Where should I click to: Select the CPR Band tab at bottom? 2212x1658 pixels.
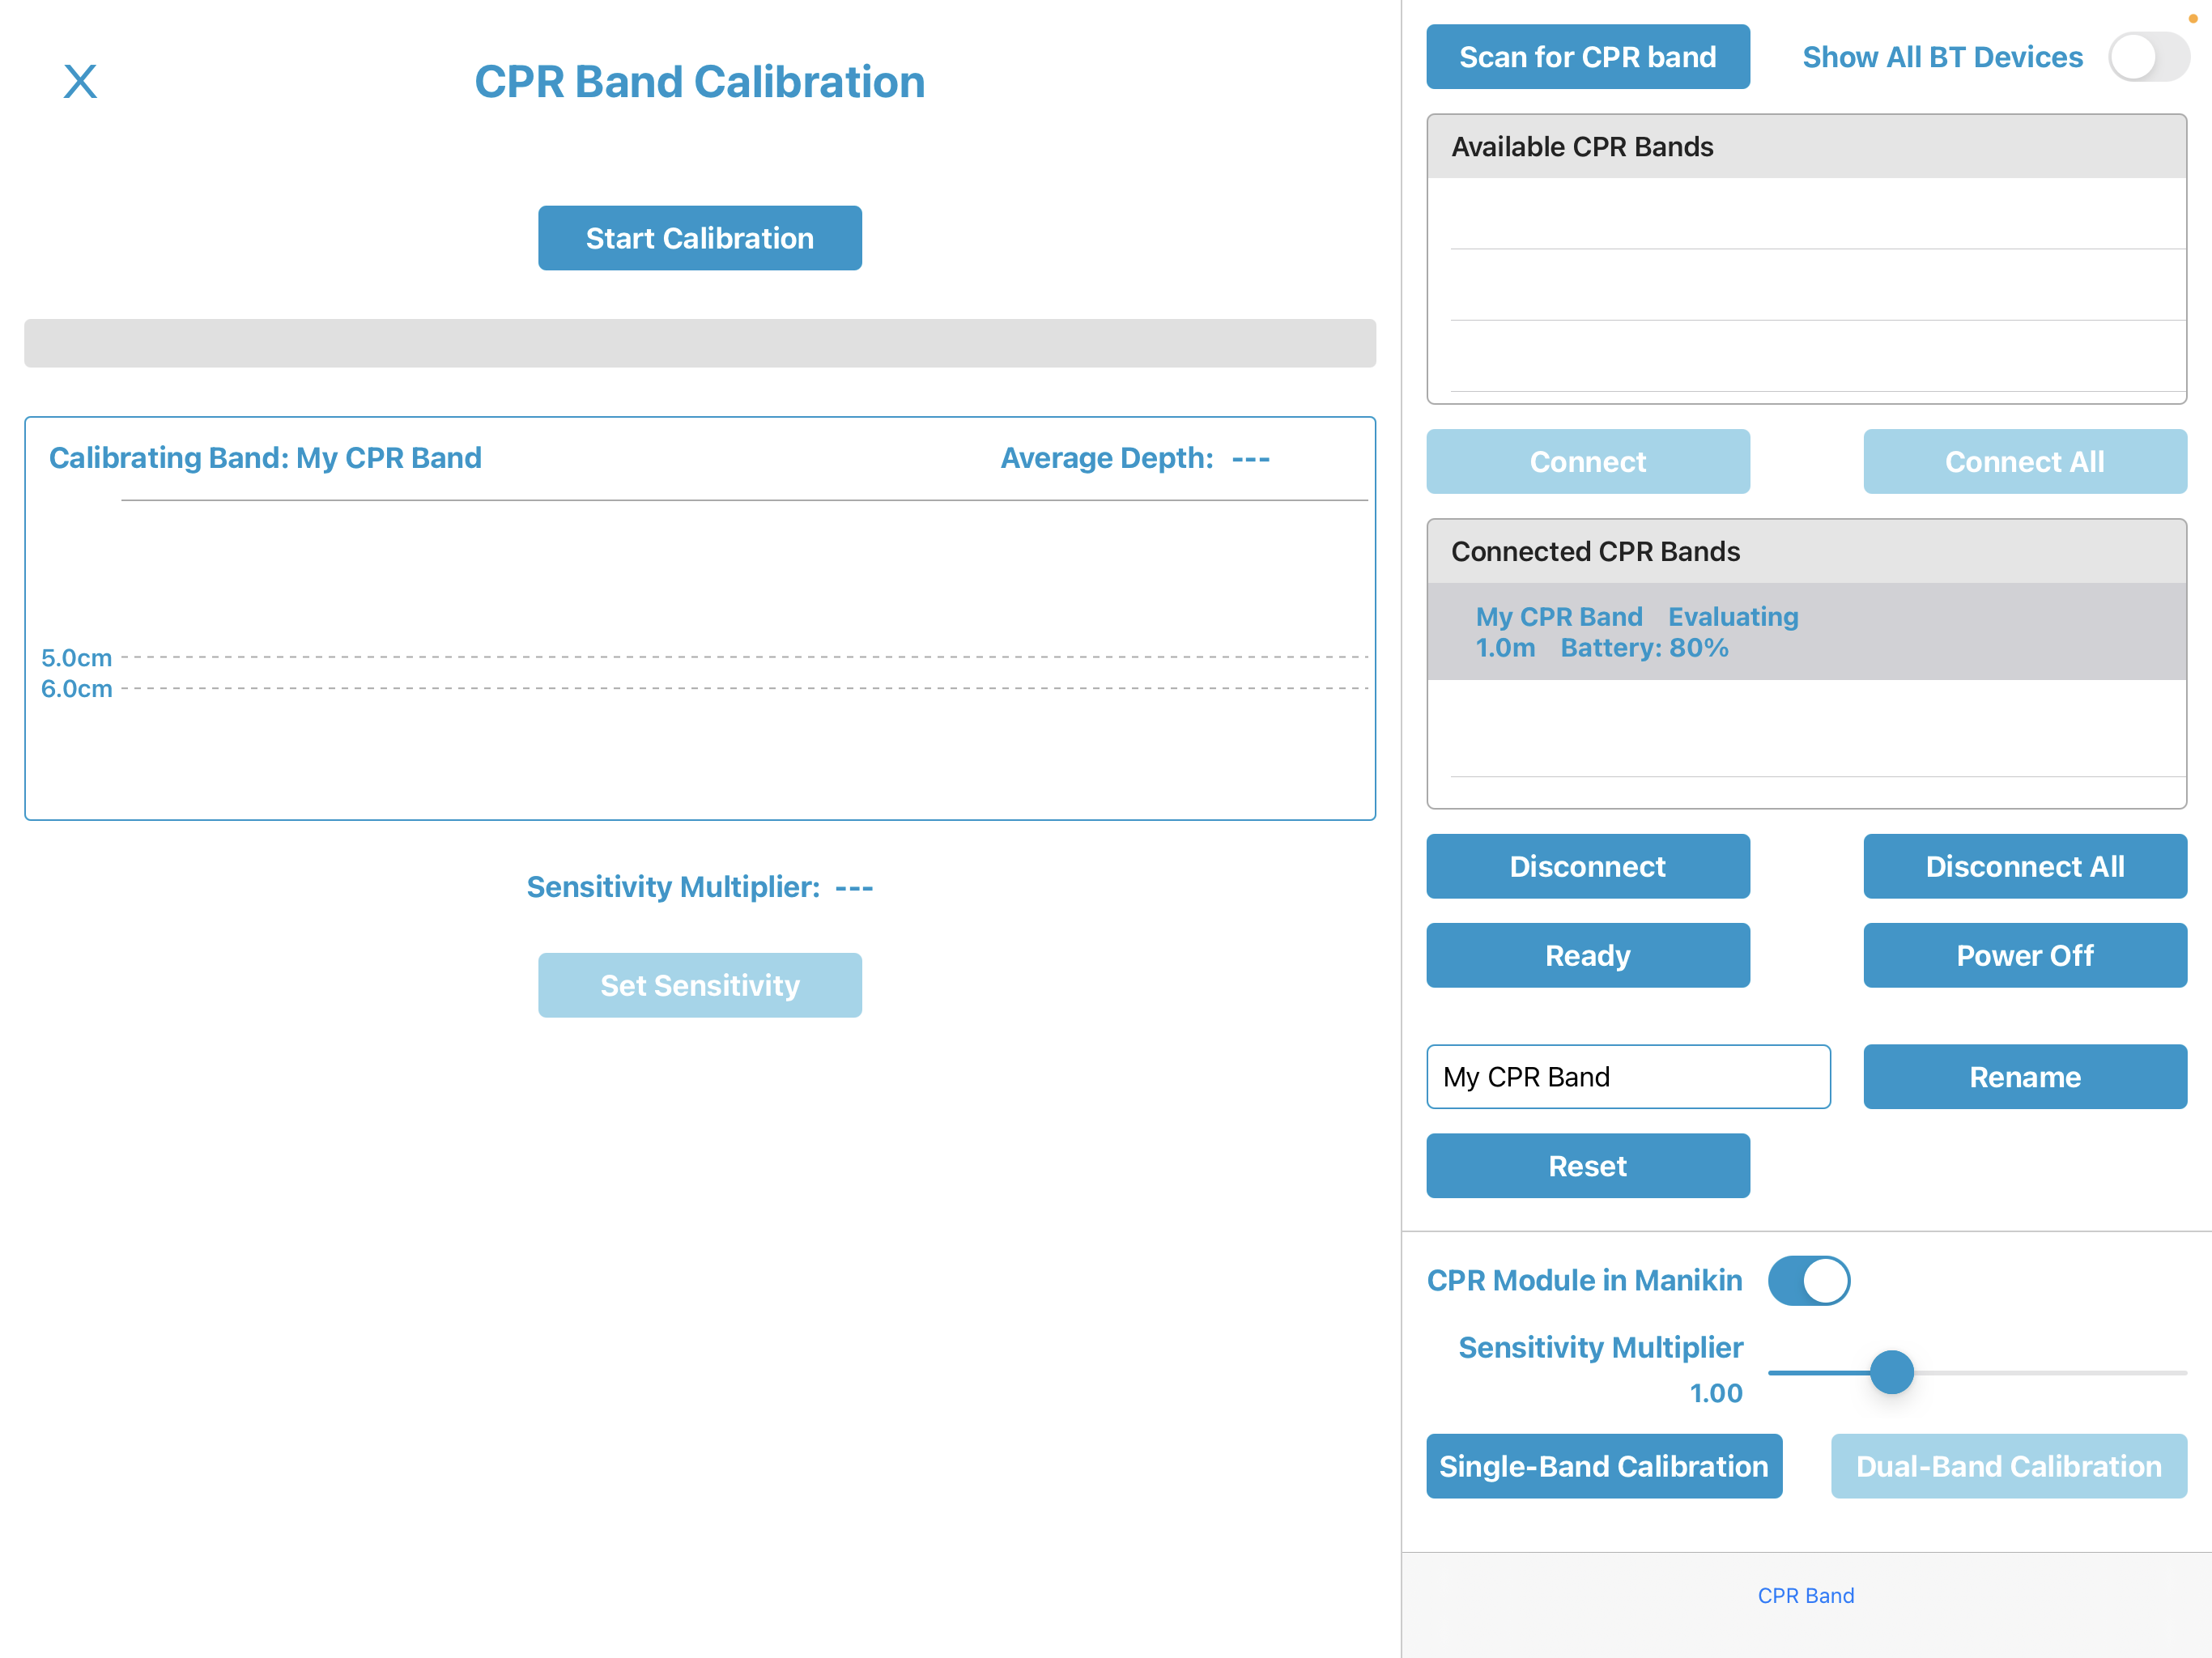(x=1806, y=1595)
